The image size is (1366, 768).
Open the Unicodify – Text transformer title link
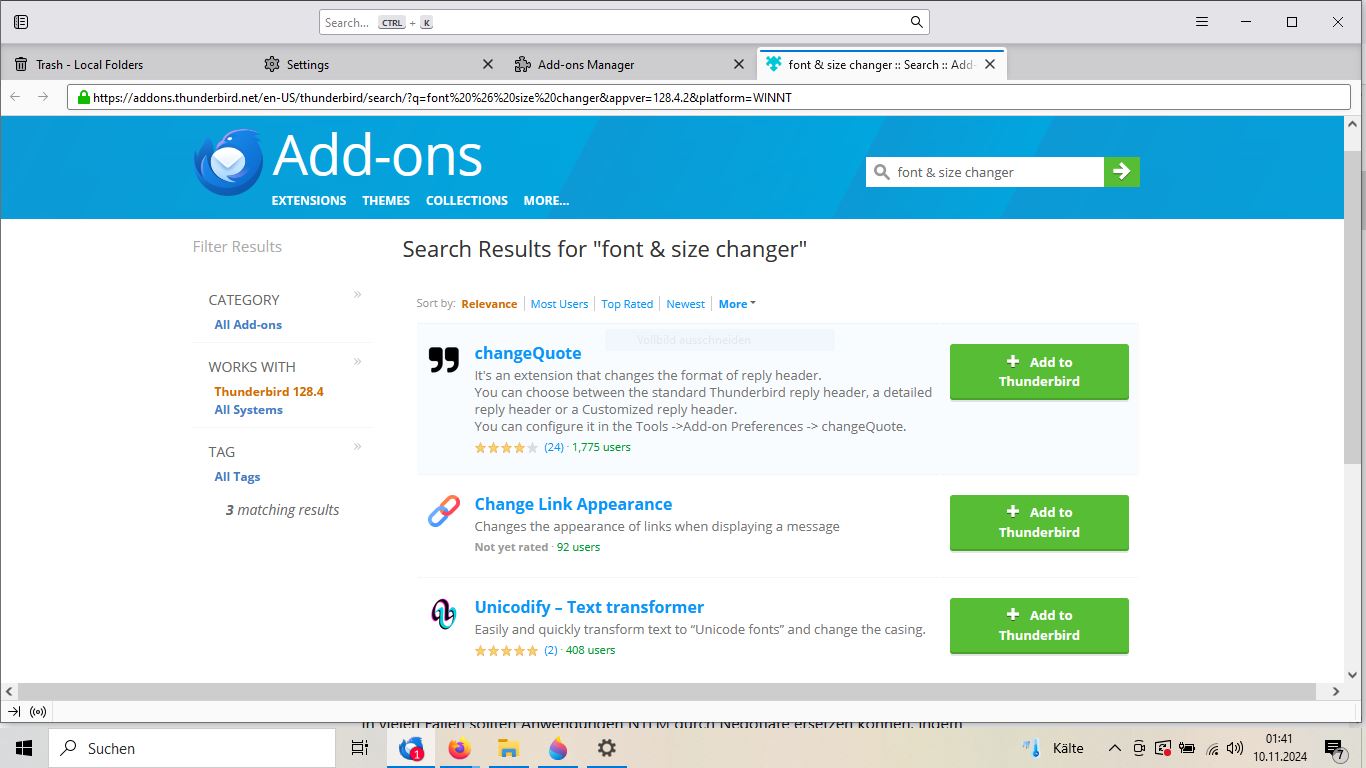click(589, 607)
